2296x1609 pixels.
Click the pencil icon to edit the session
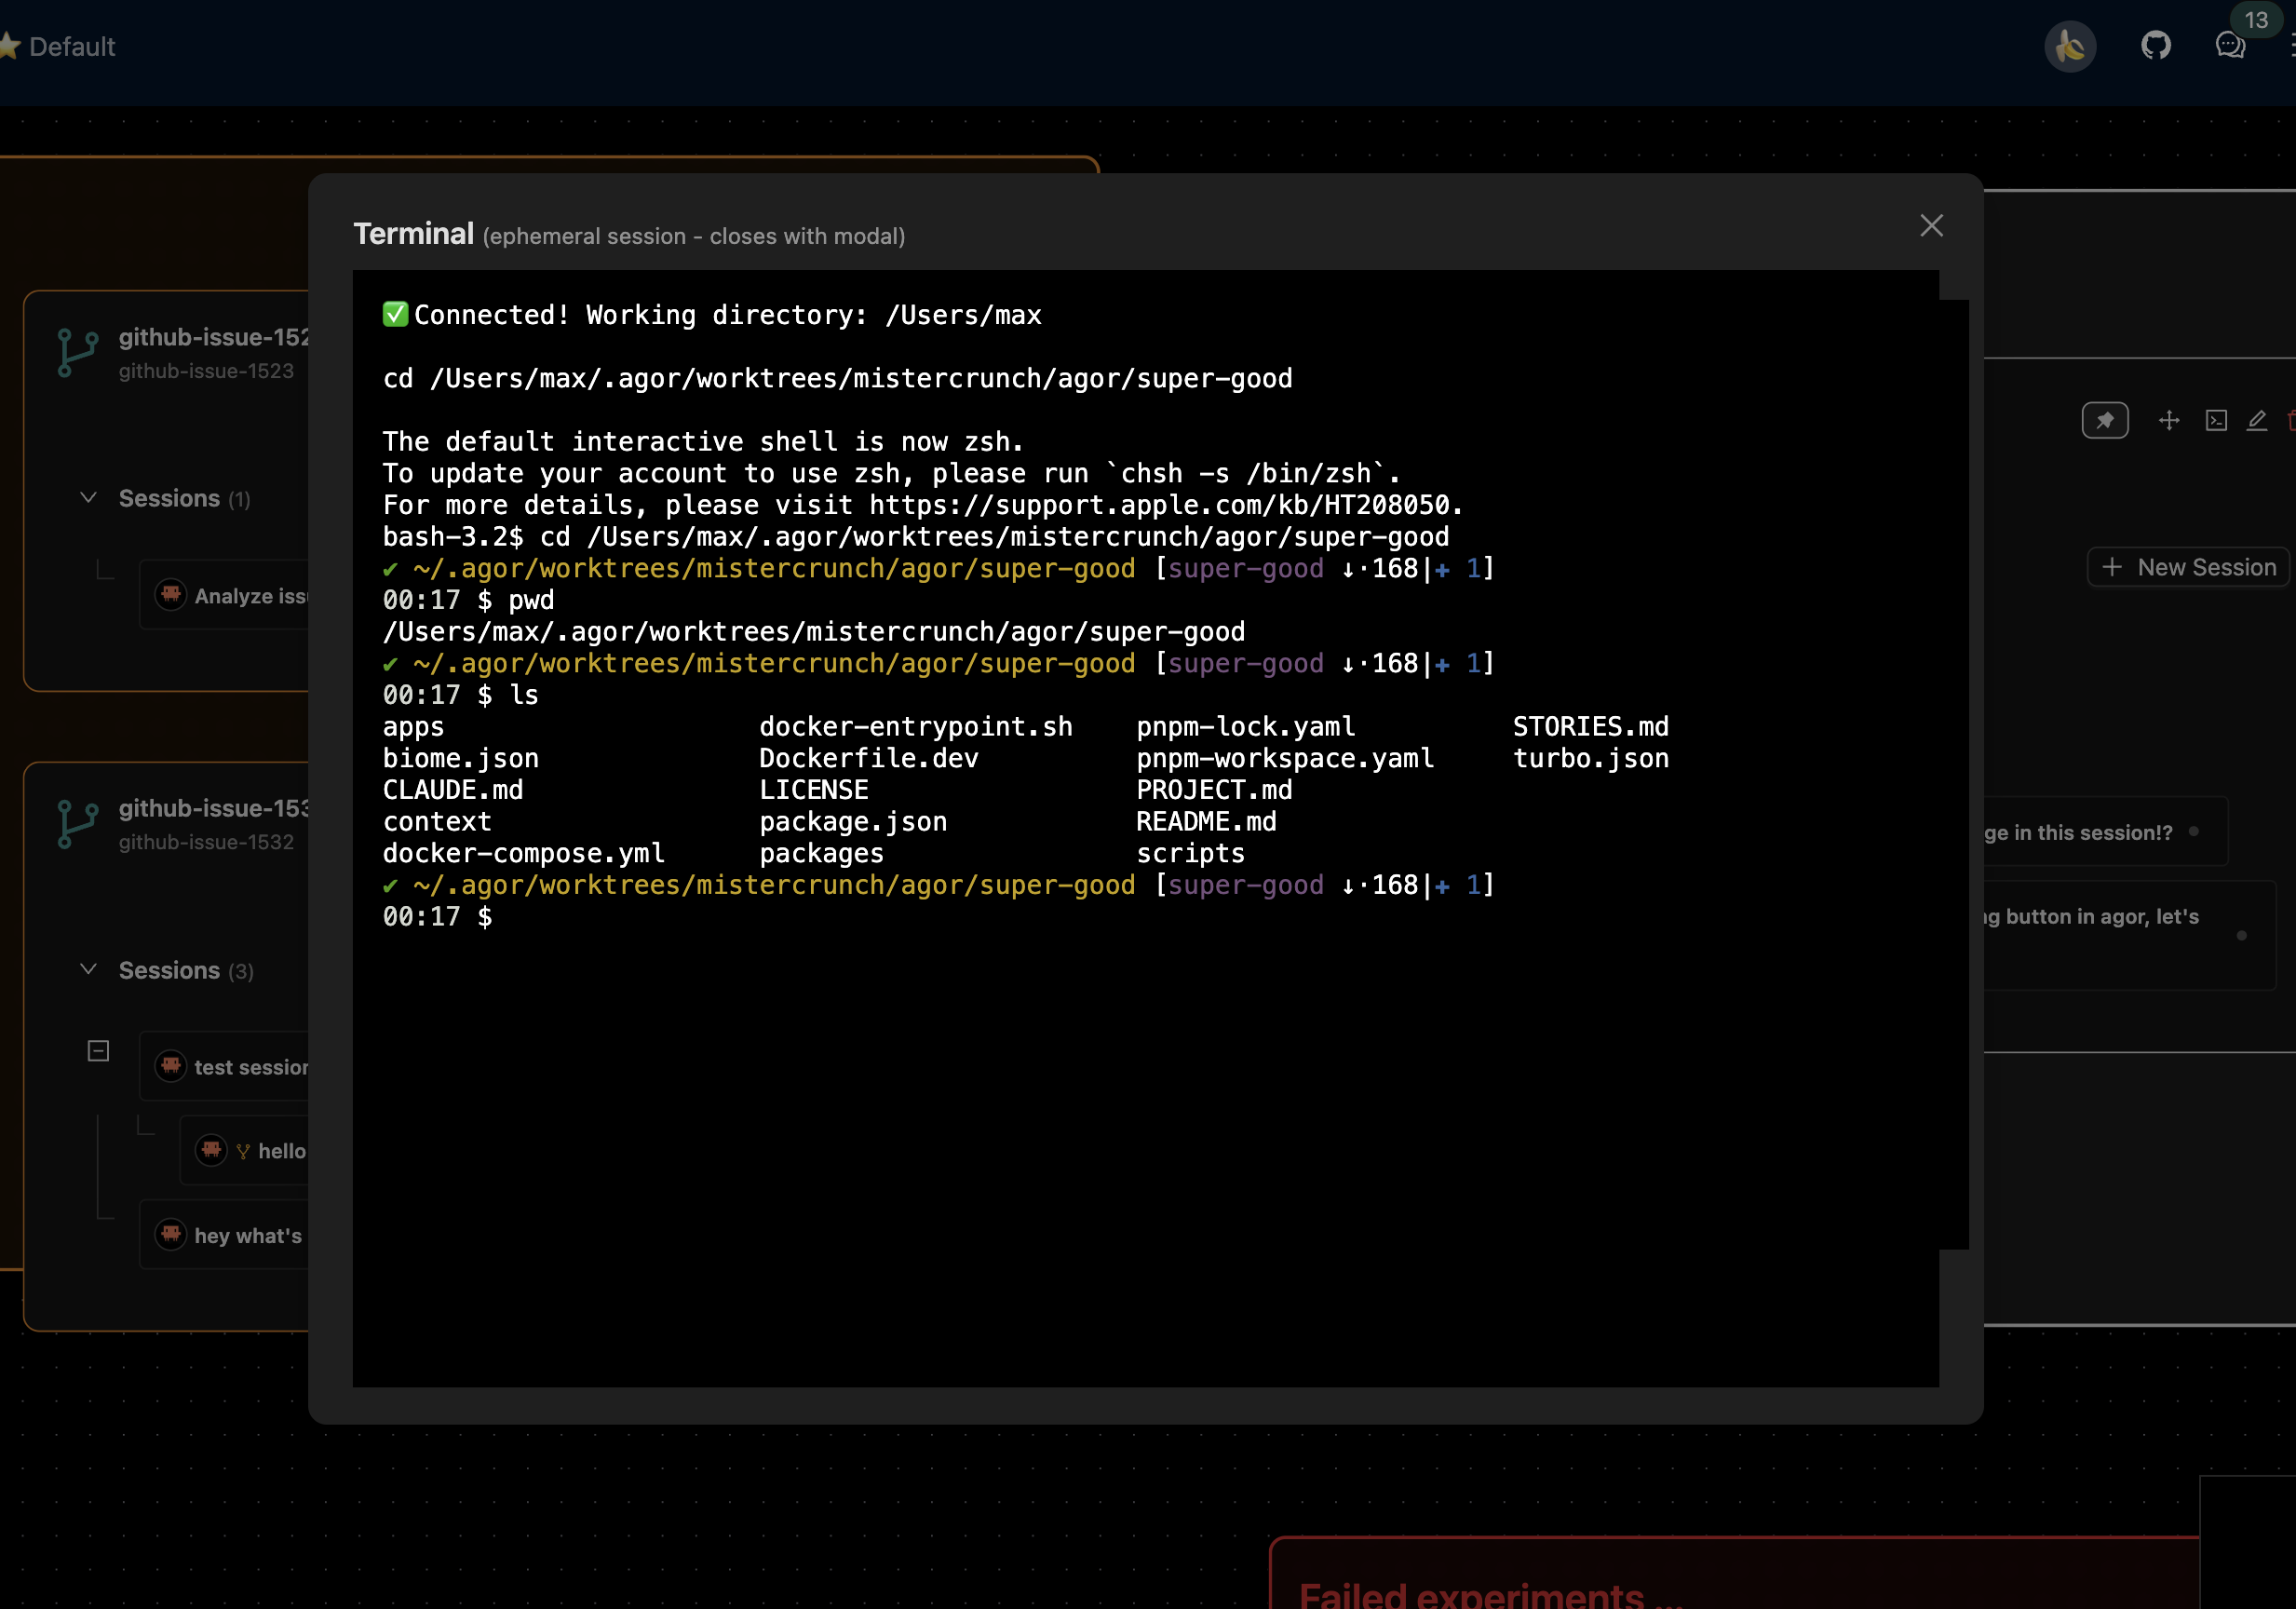(x=2257, y=421)
